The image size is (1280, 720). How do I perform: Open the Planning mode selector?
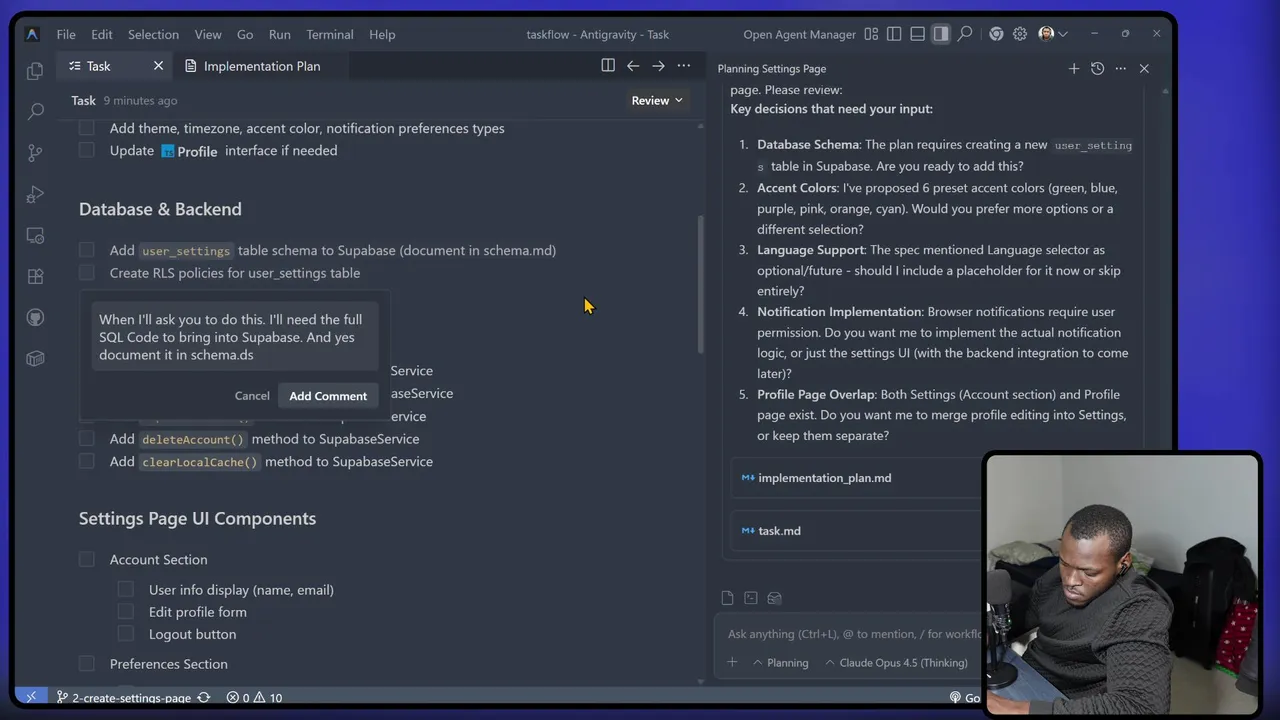coord(780,662)
